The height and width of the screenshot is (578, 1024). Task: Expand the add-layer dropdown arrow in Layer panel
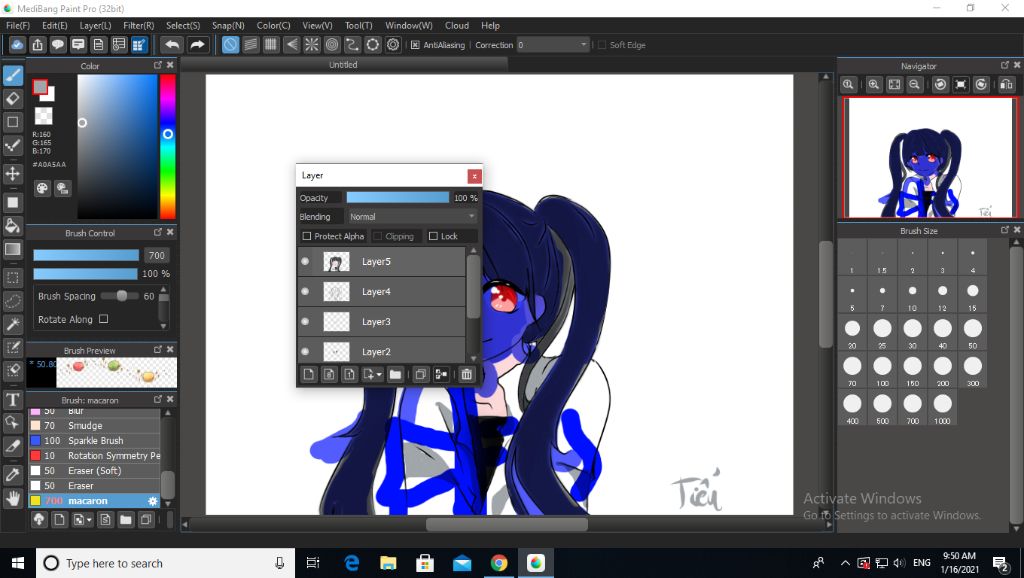coord(379,375)
